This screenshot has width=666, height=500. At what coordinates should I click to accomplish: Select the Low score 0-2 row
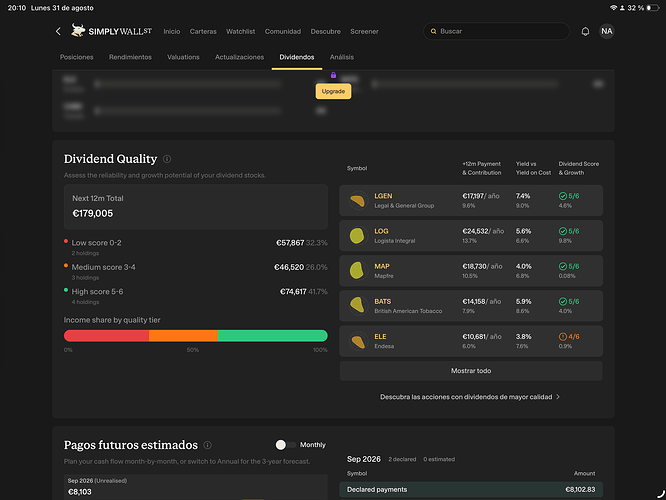click(195, 247)
